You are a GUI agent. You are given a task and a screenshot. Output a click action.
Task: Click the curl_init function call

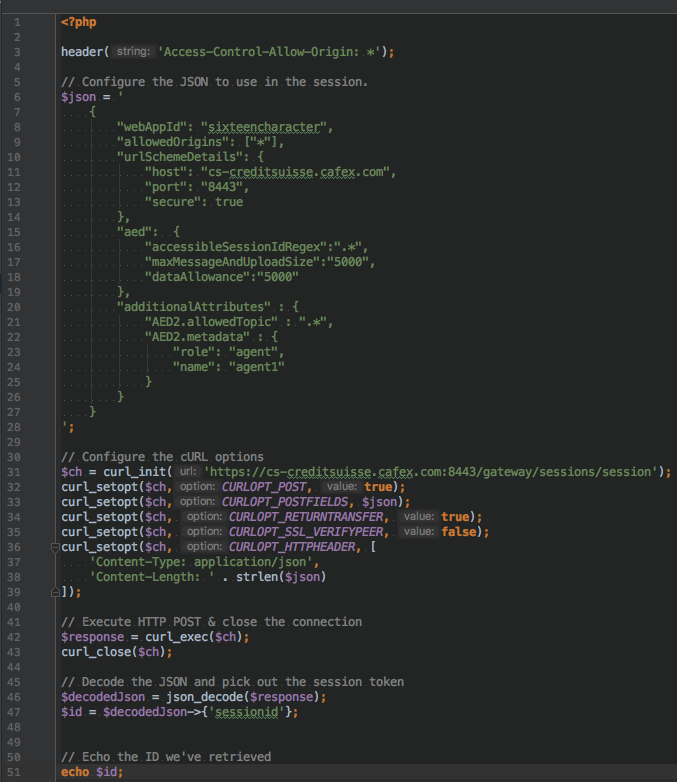(x=135, y=472)
